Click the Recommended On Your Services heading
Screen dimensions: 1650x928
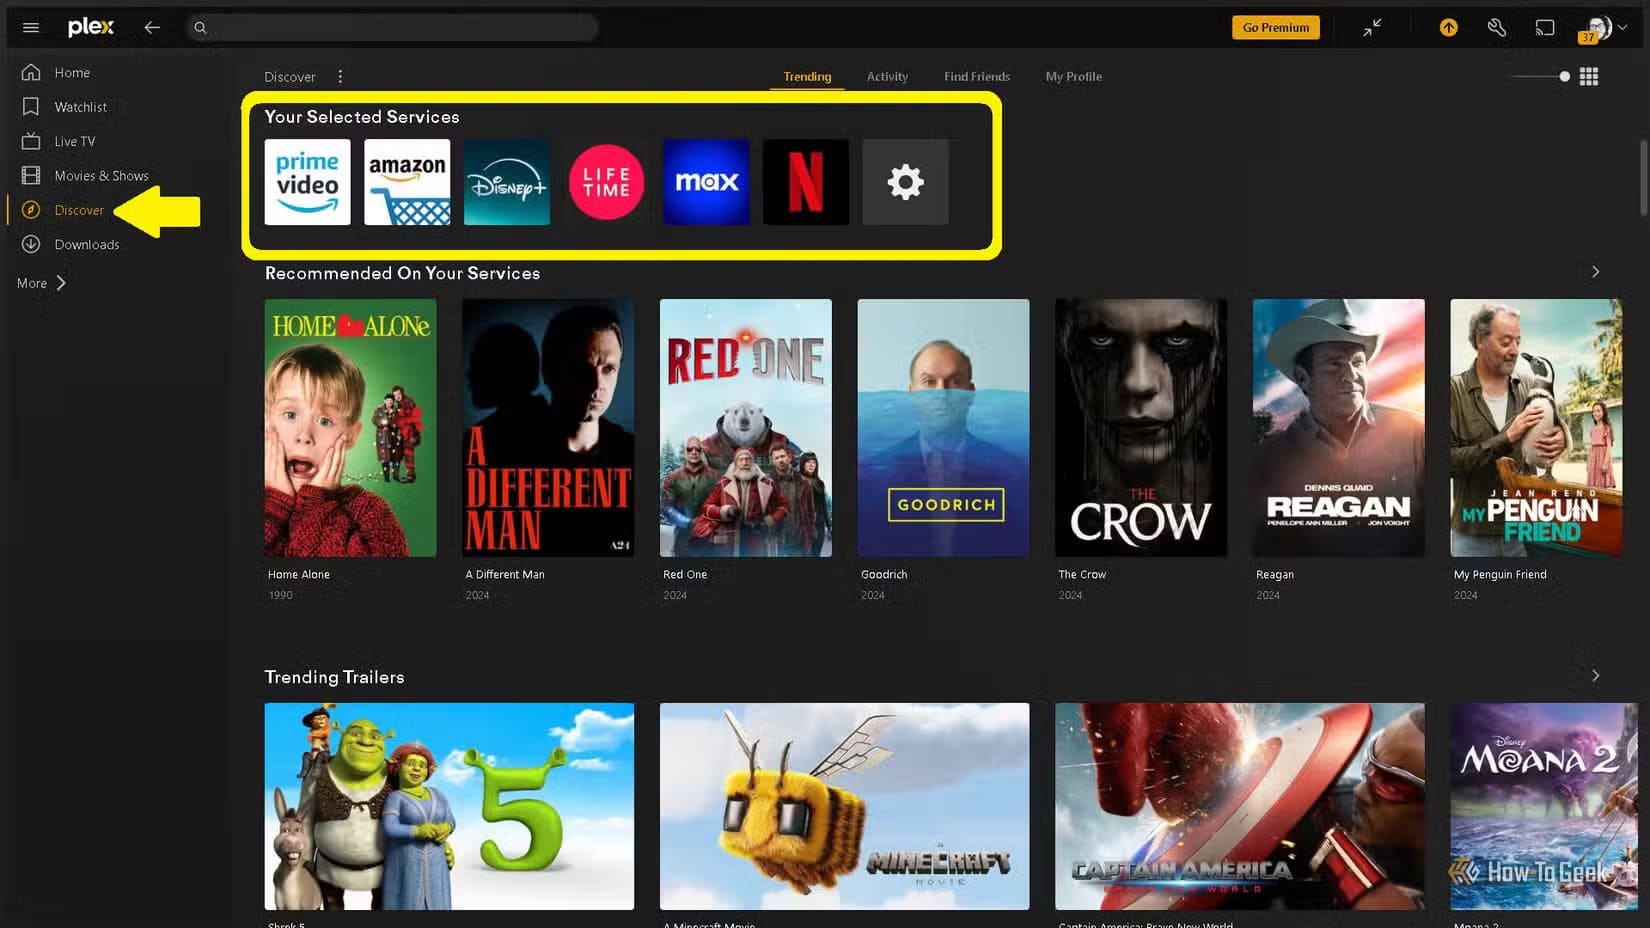coord(402,273)
